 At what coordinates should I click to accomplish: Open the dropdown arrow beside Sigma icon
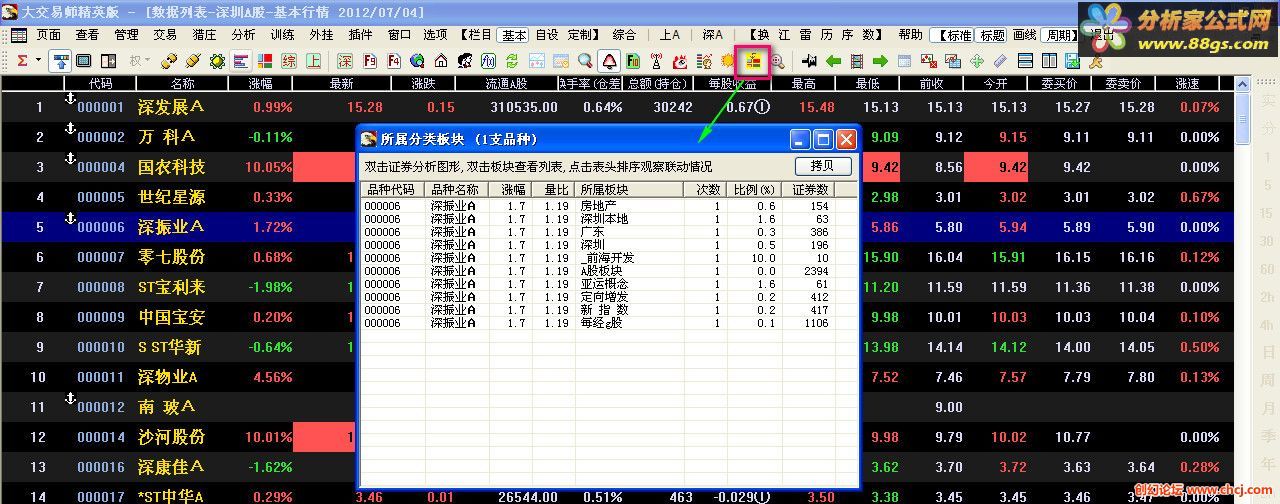tap(38, 60)
